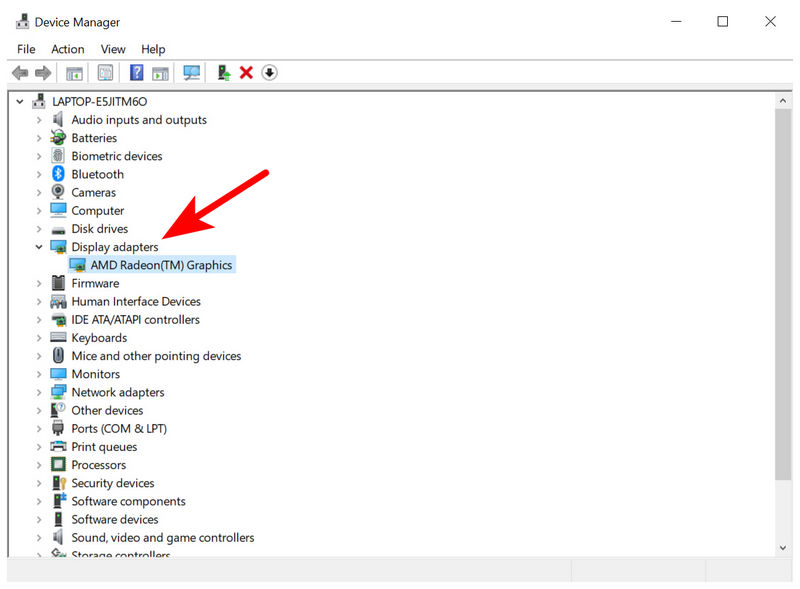Viewport: 800px width, 589px height.
Task: Expand the Network adapters category
Action: tap(39, 392)
